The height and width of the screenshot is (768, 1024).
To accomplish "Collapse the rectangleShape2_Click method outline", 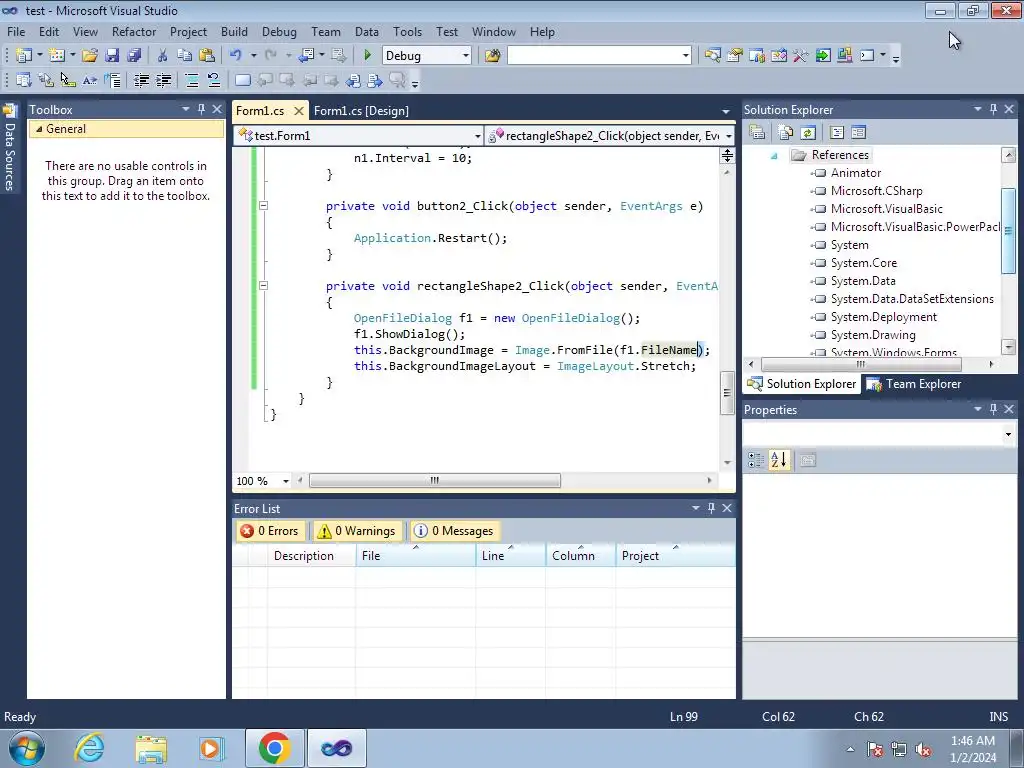I will 263,285.
